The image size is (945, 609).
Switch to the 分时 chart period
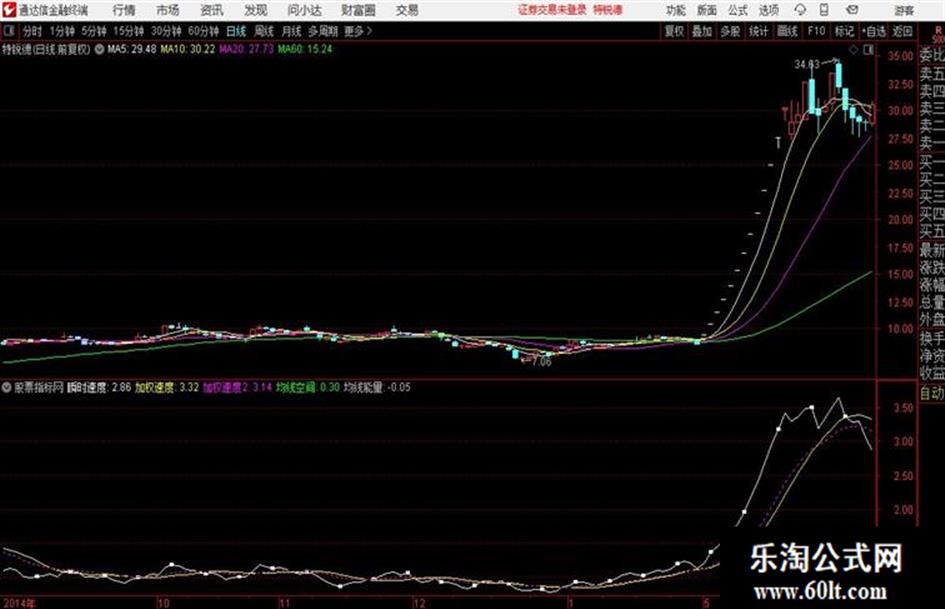tap(33, 31)
